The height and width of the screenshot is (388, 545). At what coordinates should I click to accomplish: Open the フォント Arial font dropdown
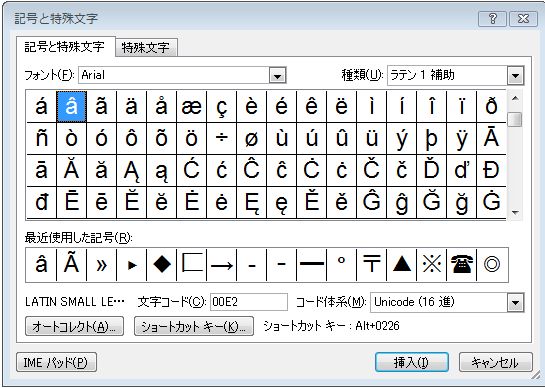[277, 75]
